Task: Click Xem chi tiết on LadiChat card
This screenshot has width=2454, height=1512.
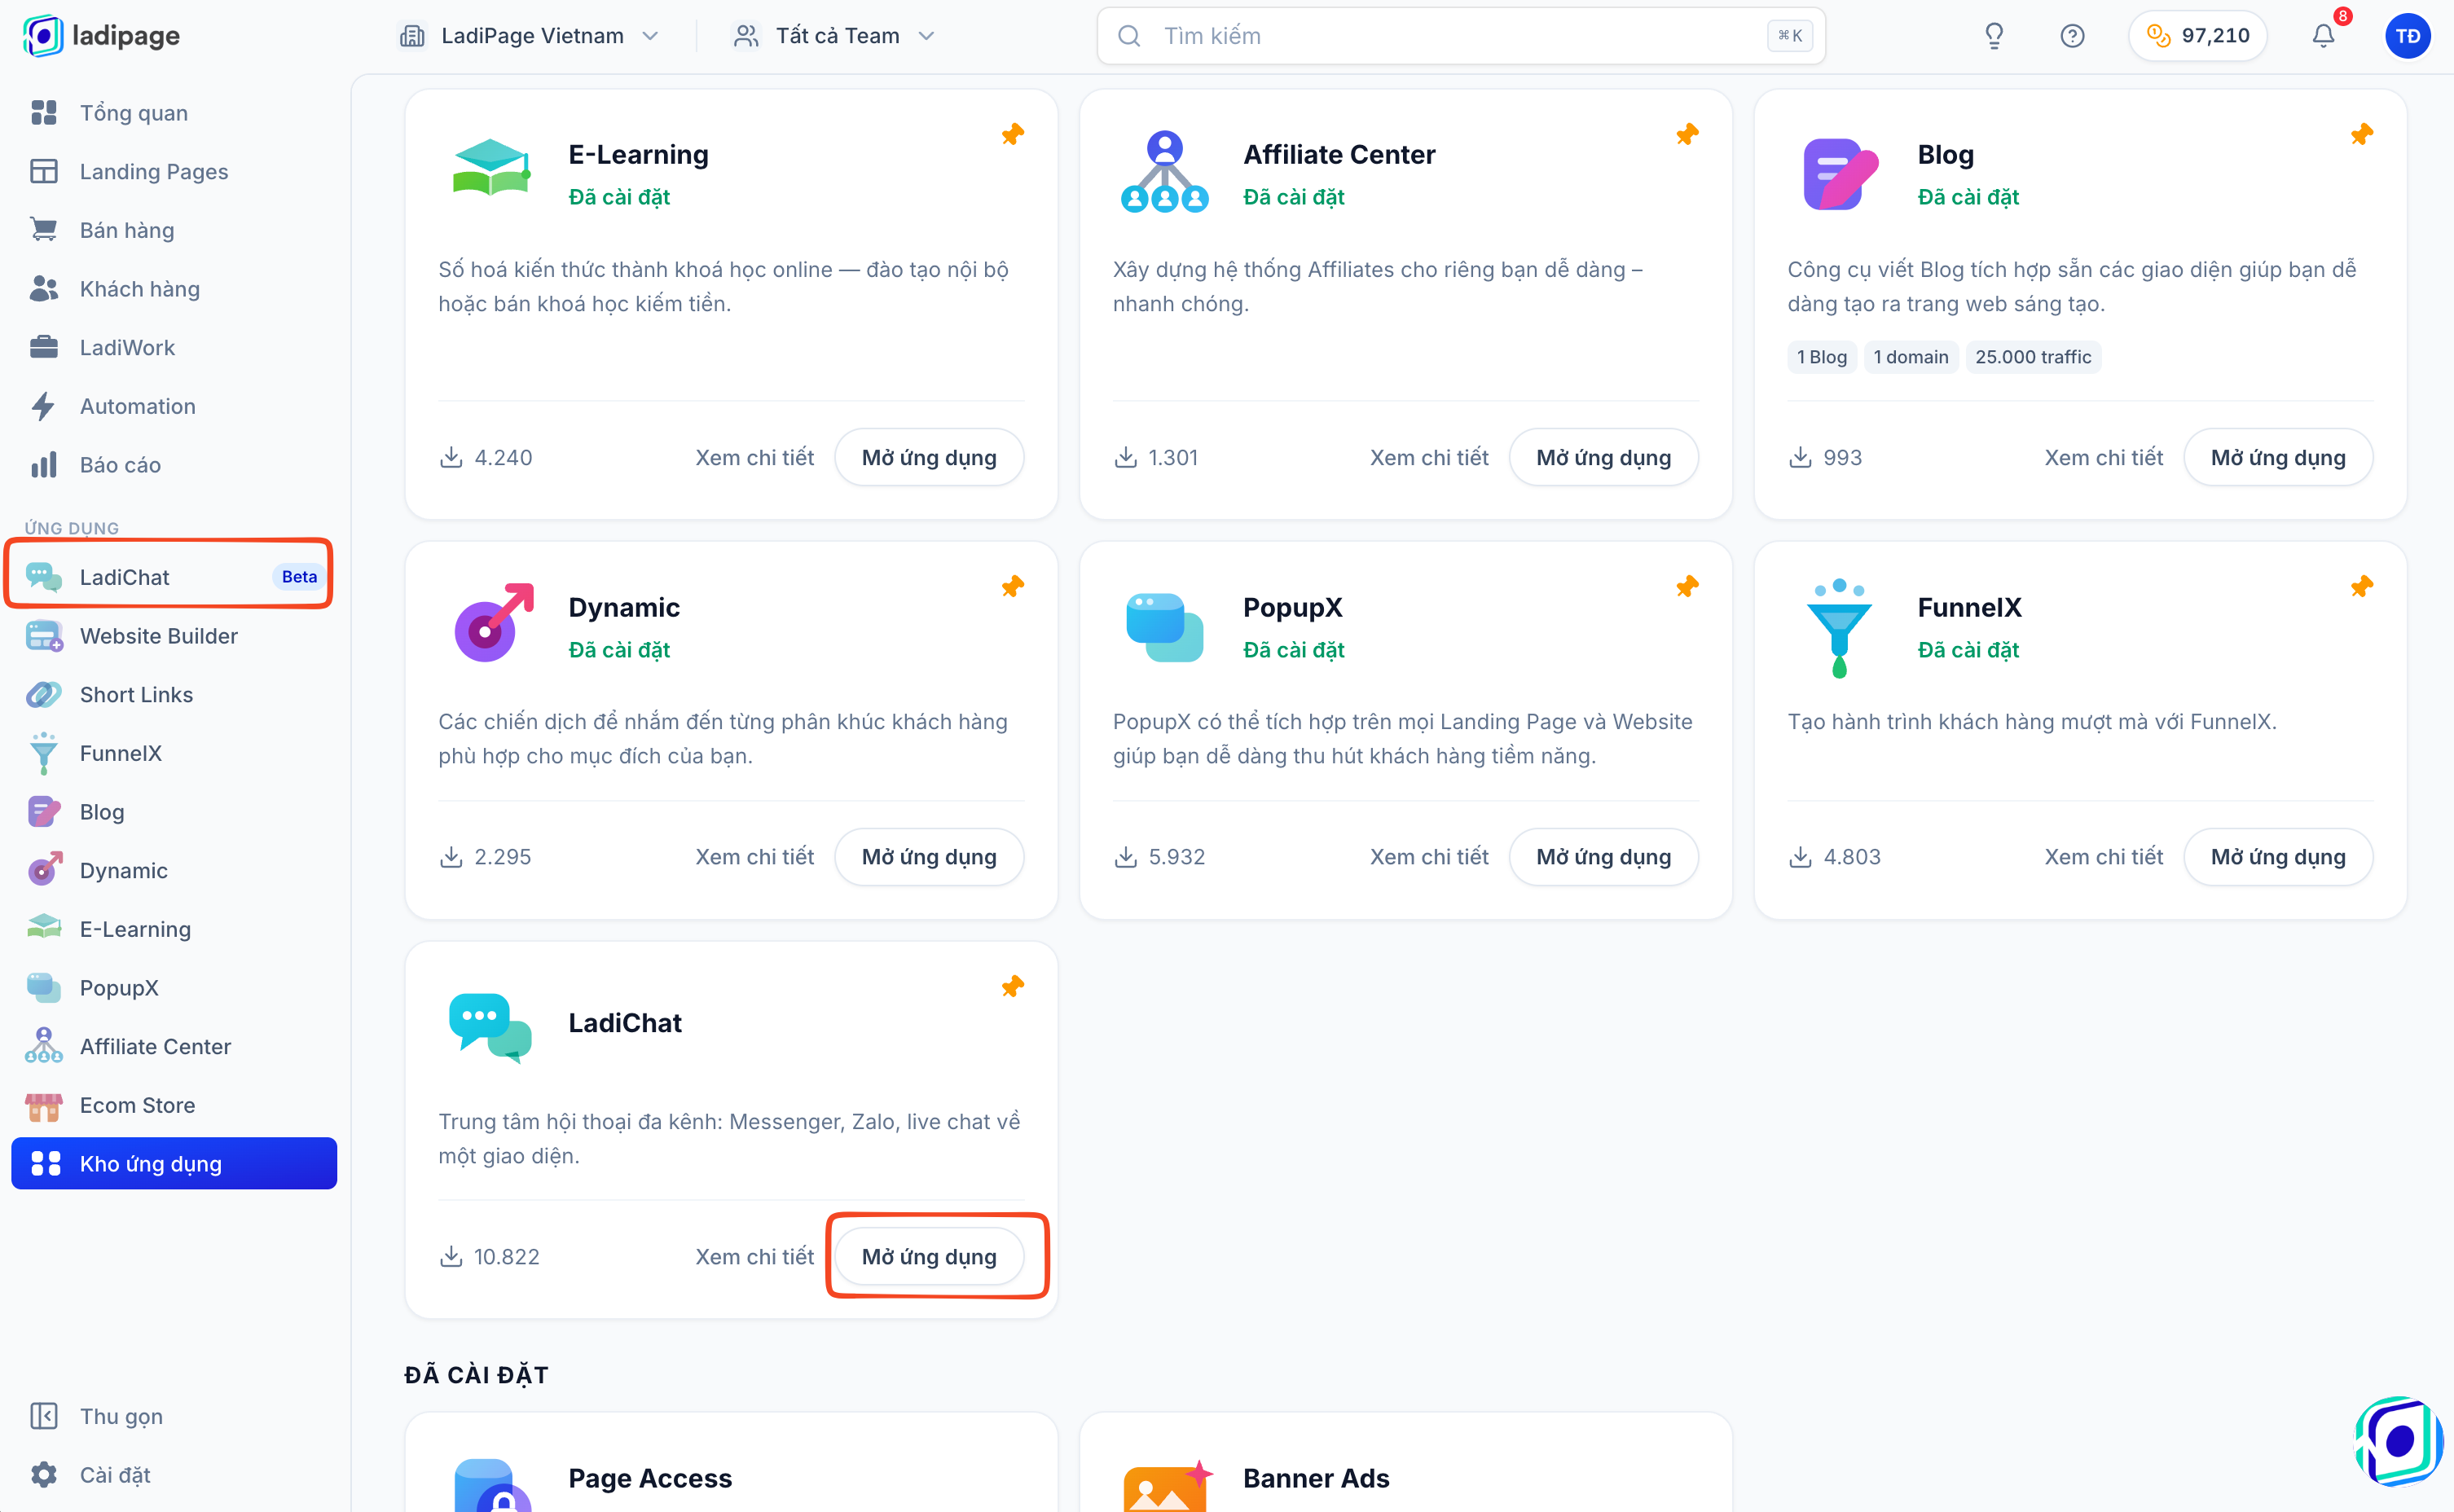Action: (754, 1256)
